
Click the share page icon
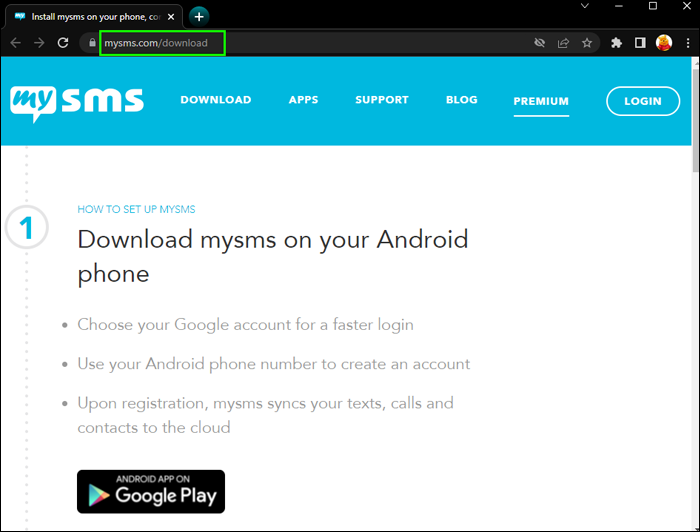pyautogui.click(x=563, y=43)
